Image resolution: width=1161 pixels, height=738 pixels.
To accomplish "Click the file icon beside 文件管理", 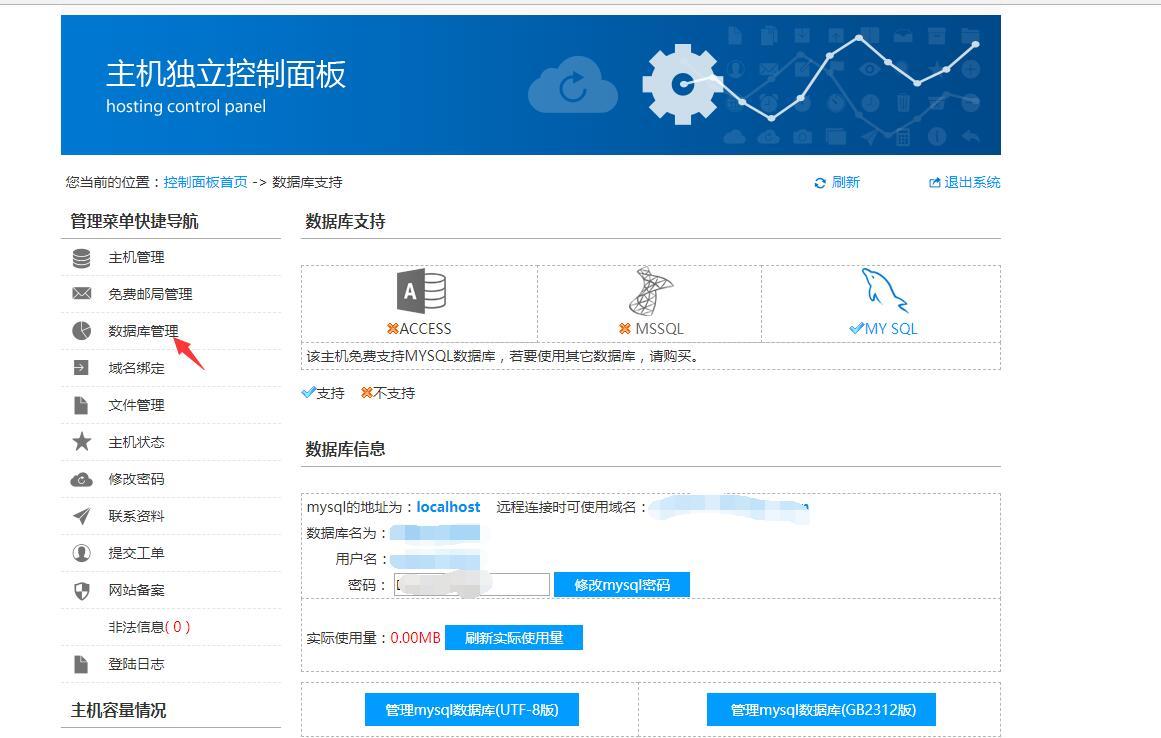I will [x=81, y=405].
